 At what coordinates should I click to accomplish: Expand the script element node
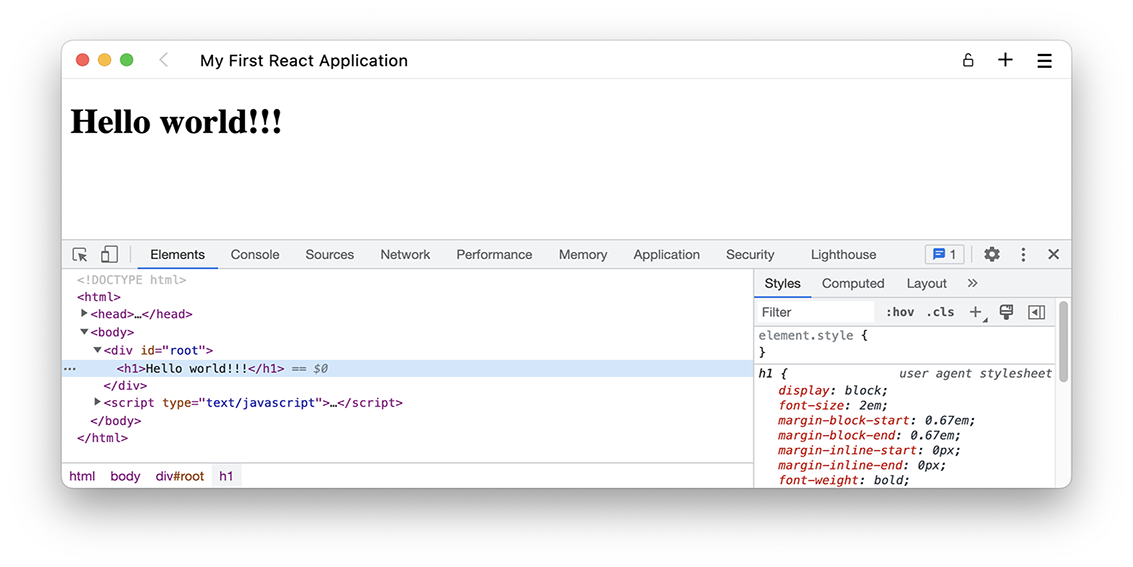coord(98,402)
